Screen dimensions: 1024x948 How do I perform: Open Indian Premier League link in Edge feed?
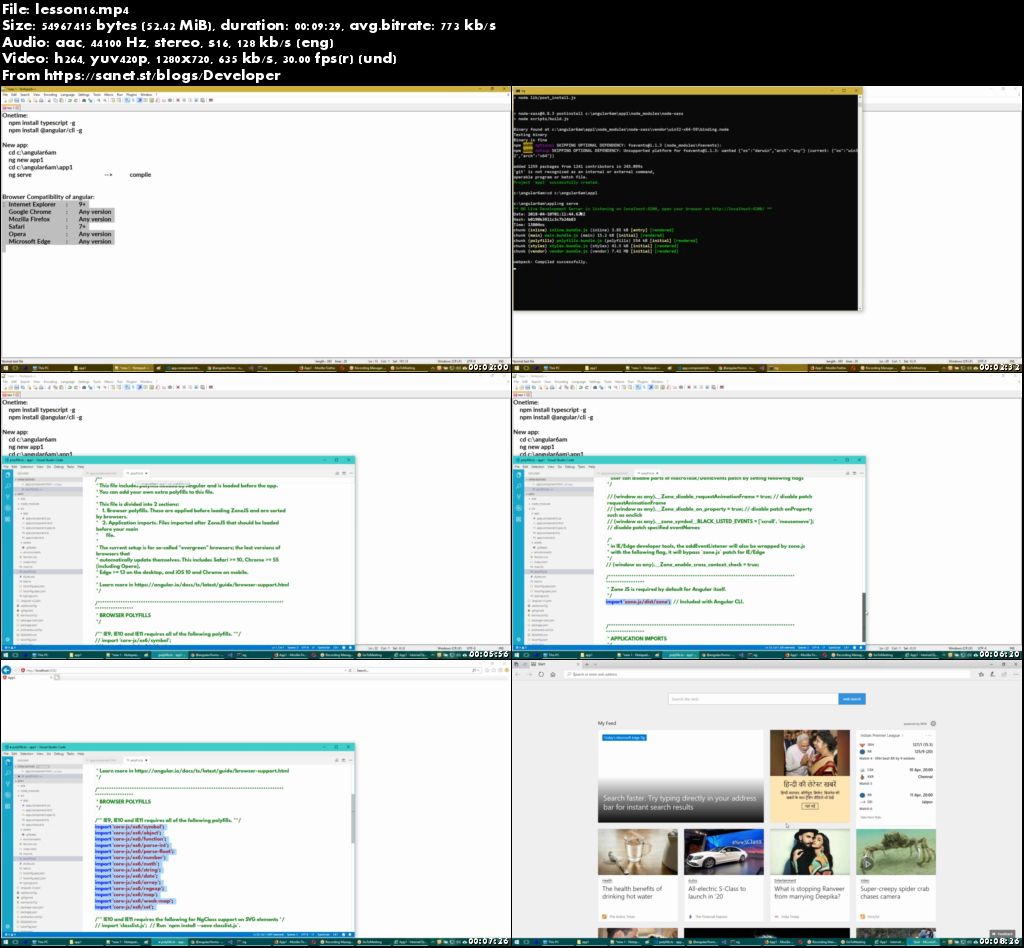(880, 736)
